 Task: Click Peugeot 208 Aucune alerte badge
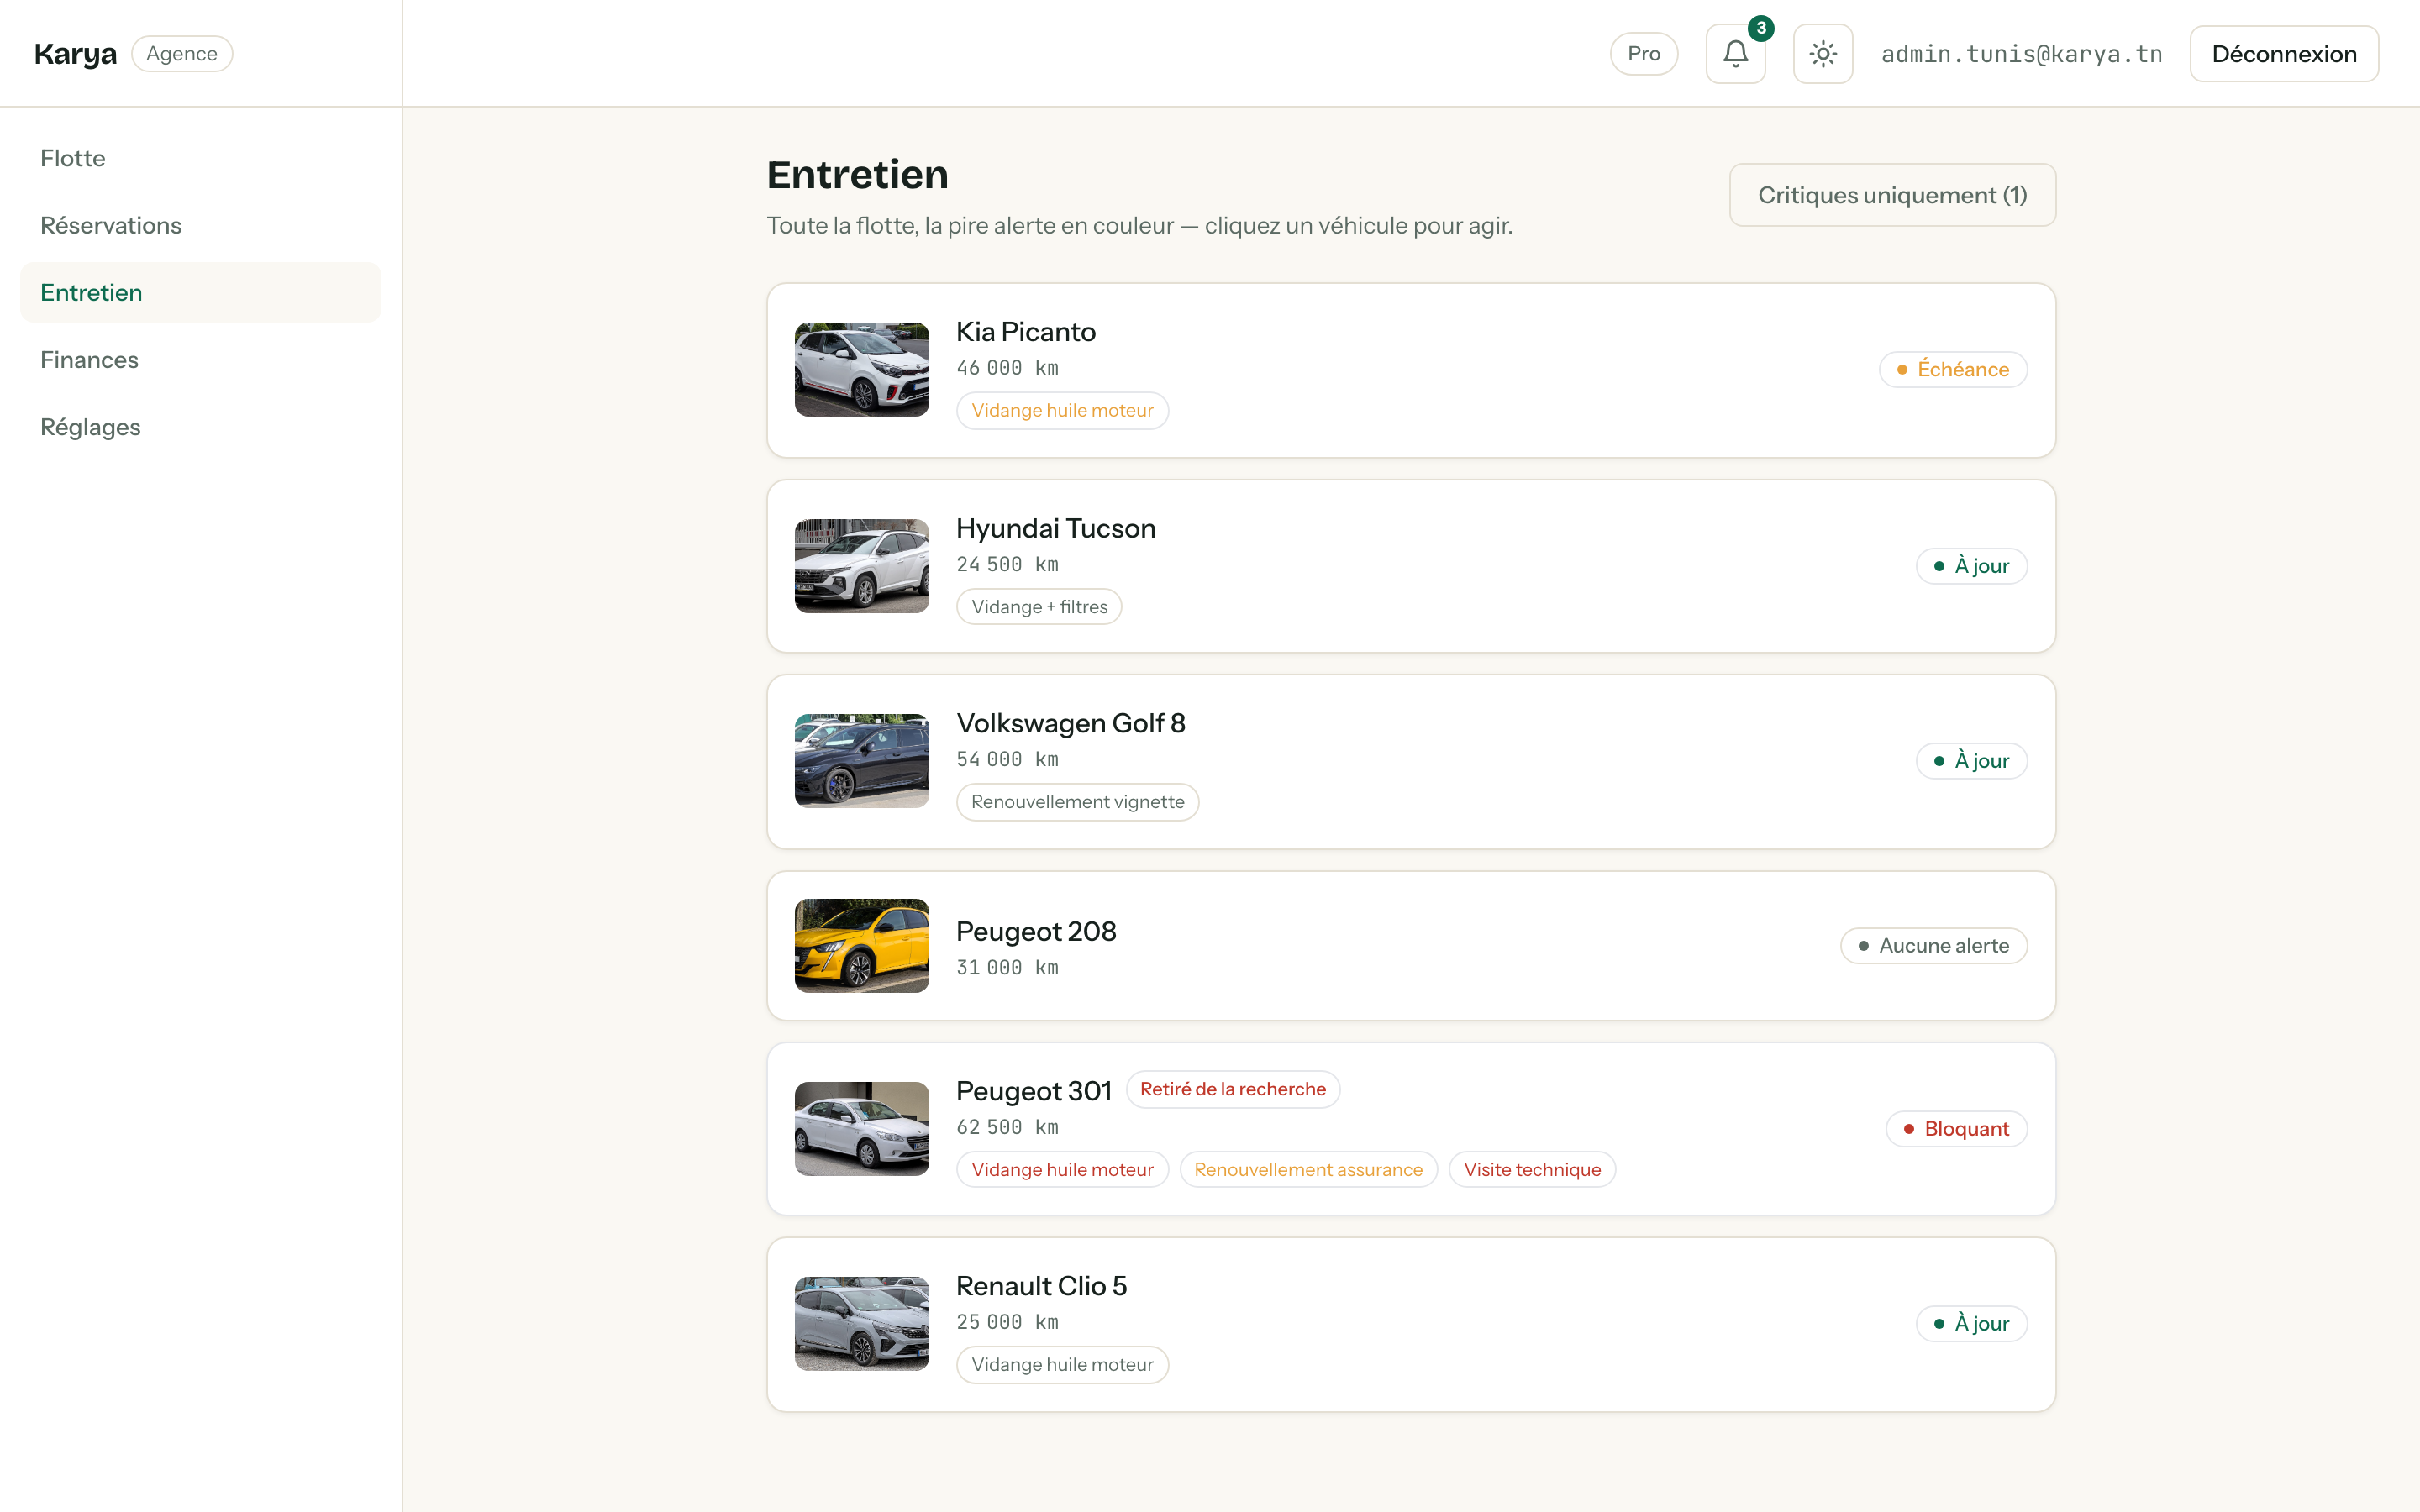1933,946
